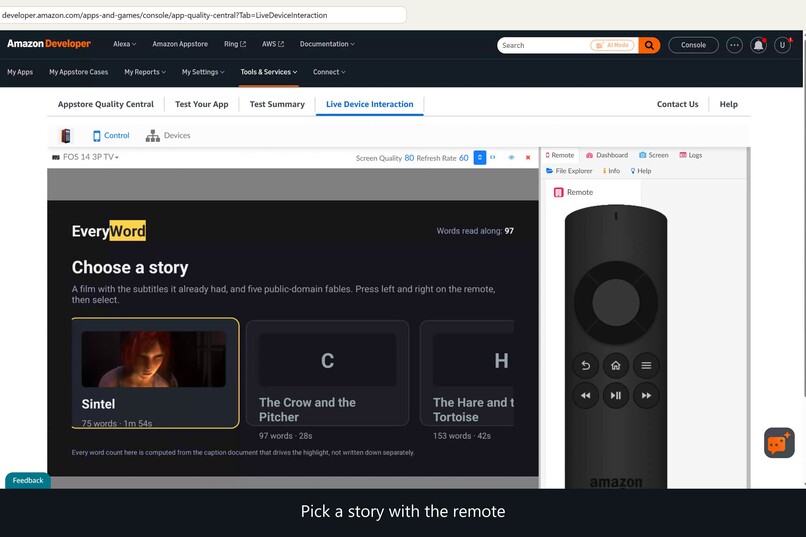Open the Test Your App tab
Image resolution: width=806 pixels, height=537 pixels.
pyautogui.click(x=202, y=104)
